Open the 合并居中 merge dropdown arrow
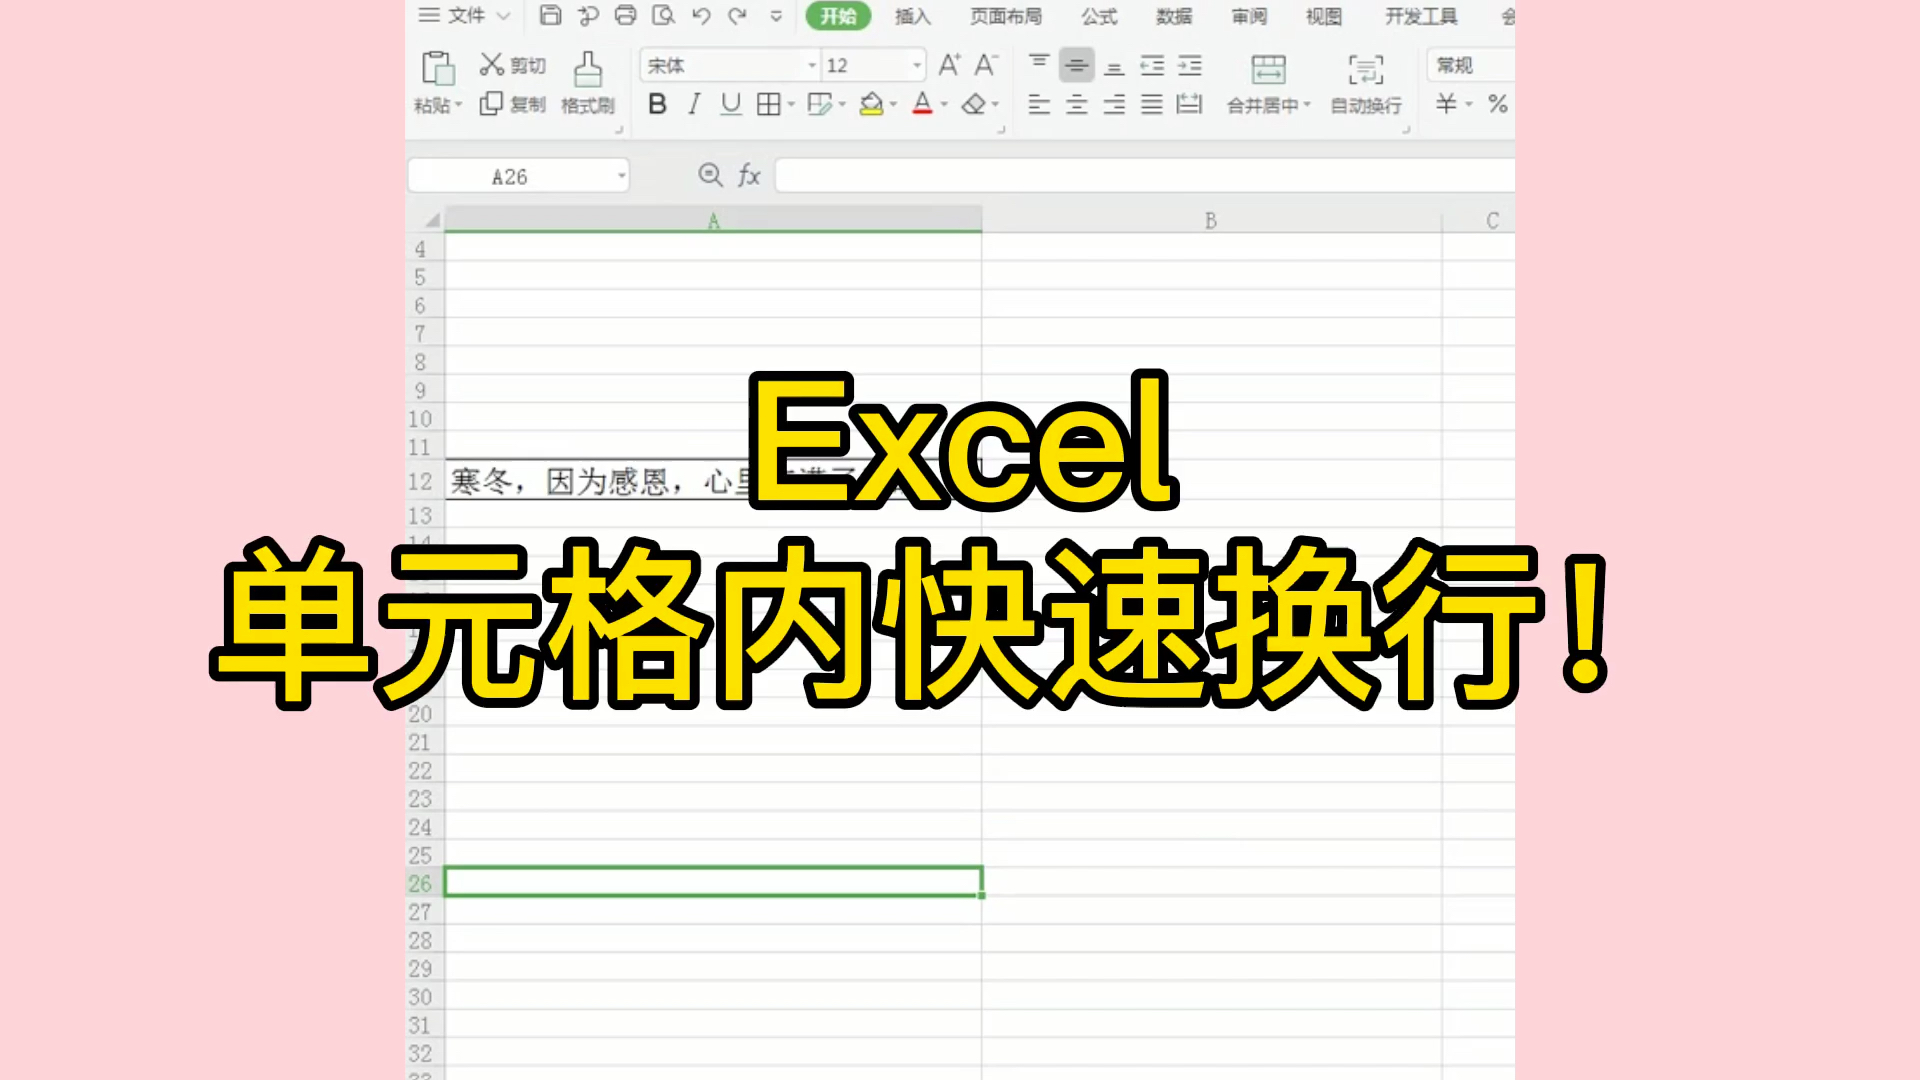Screen dimensions: 1920x1080 point(1307,105)
